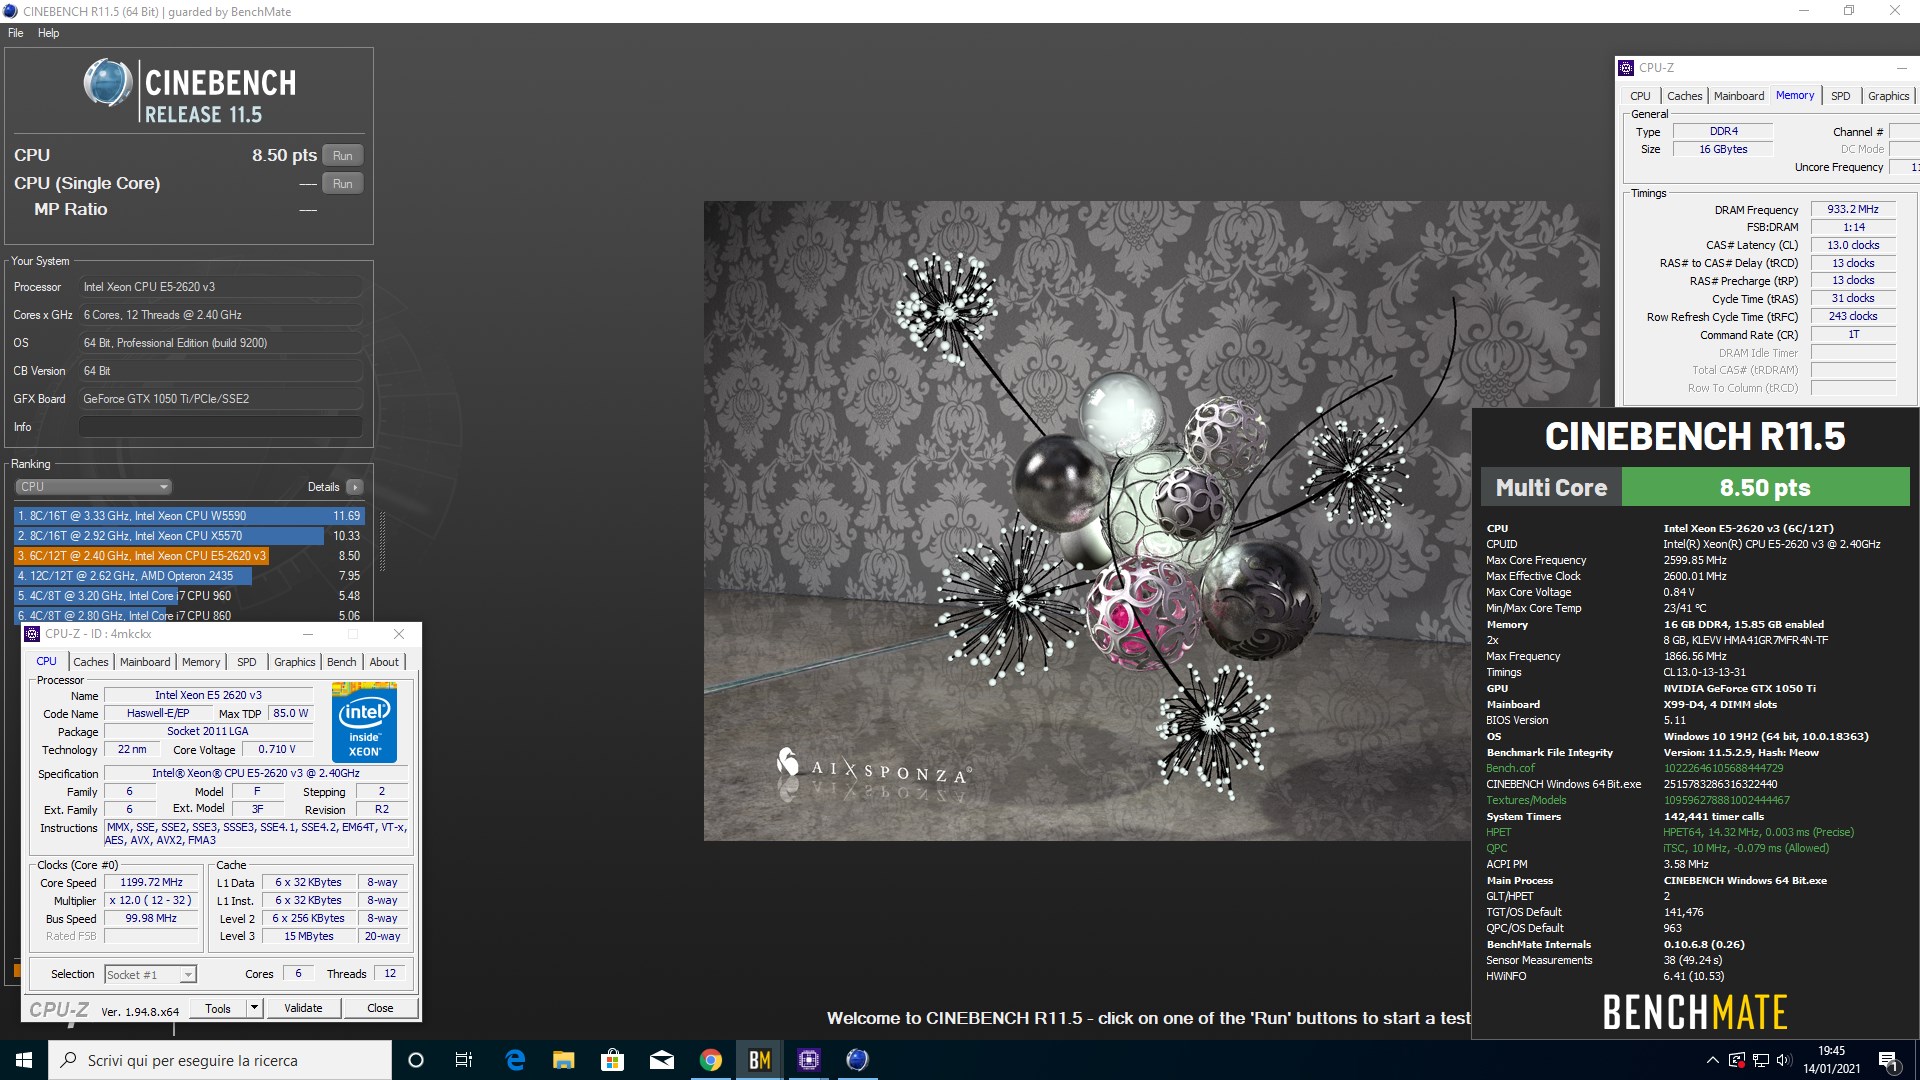Open File Explorer from taskbar

coord(564,1060)
